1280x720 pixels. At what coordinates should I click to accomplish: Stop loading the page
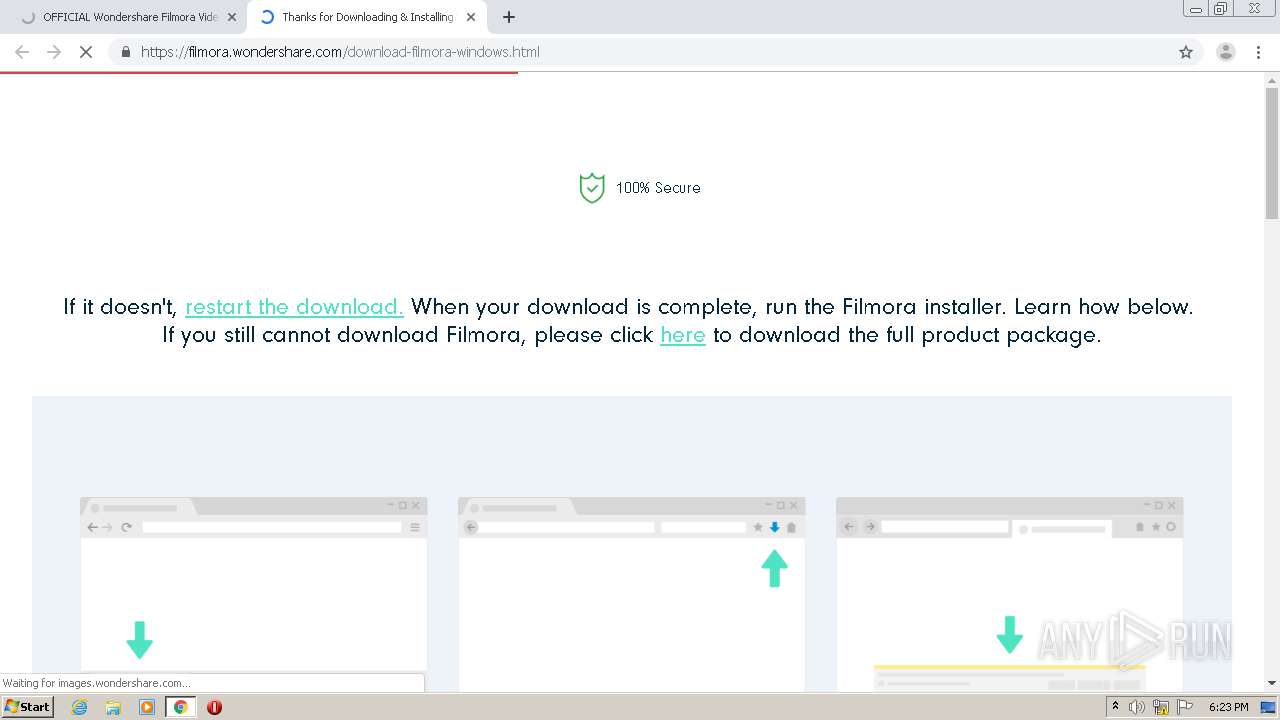pyautogui.click(x=86, y=52)
